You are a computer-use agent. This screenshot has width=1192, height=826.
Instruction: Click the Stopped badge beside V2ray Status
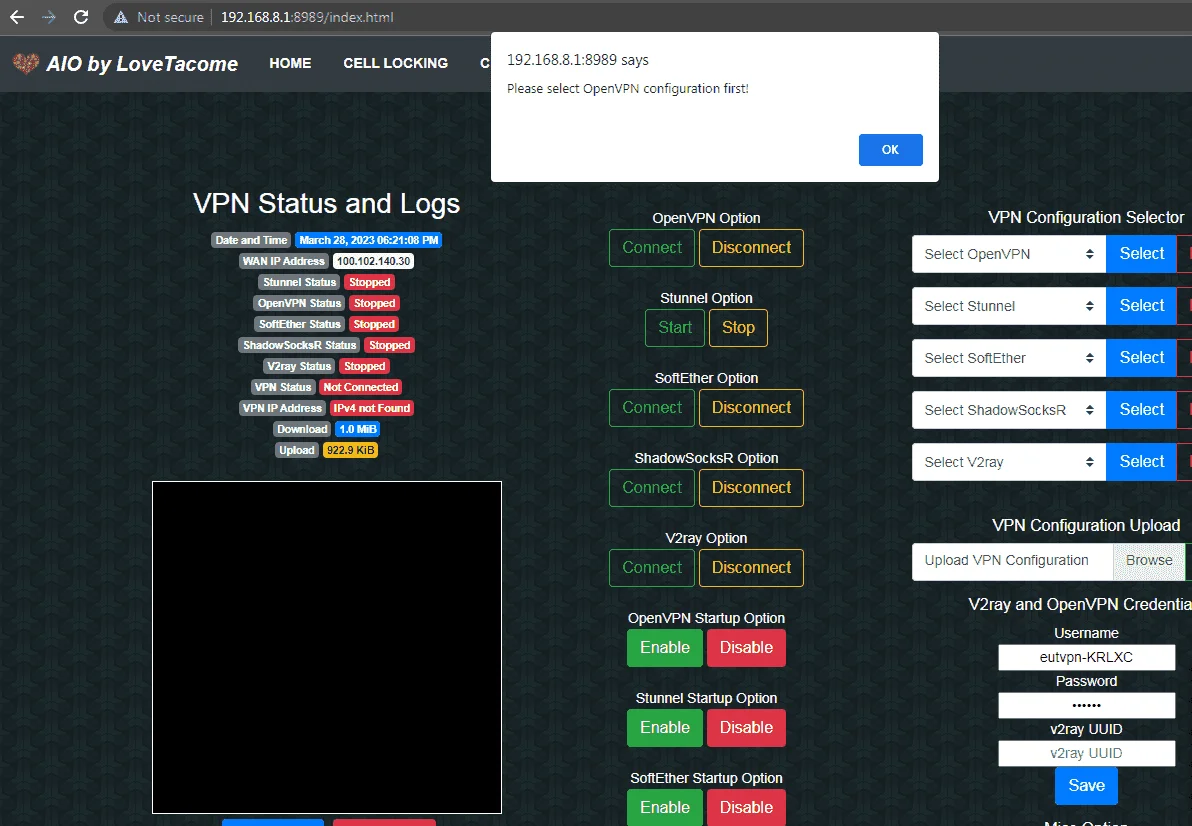364,366
